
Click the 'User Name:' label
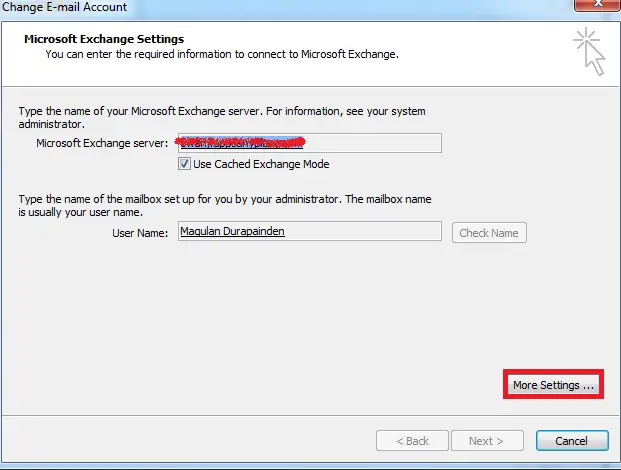coord(140,233)
